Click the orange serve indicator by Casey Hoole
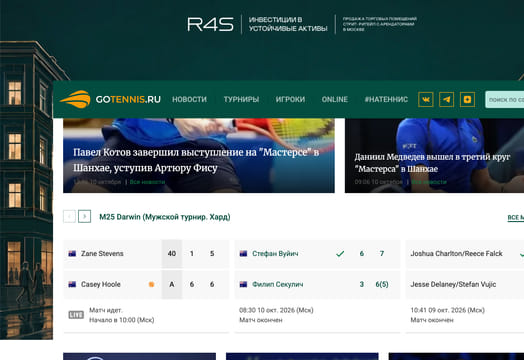The image size is (524, 360). coord(151,284)
